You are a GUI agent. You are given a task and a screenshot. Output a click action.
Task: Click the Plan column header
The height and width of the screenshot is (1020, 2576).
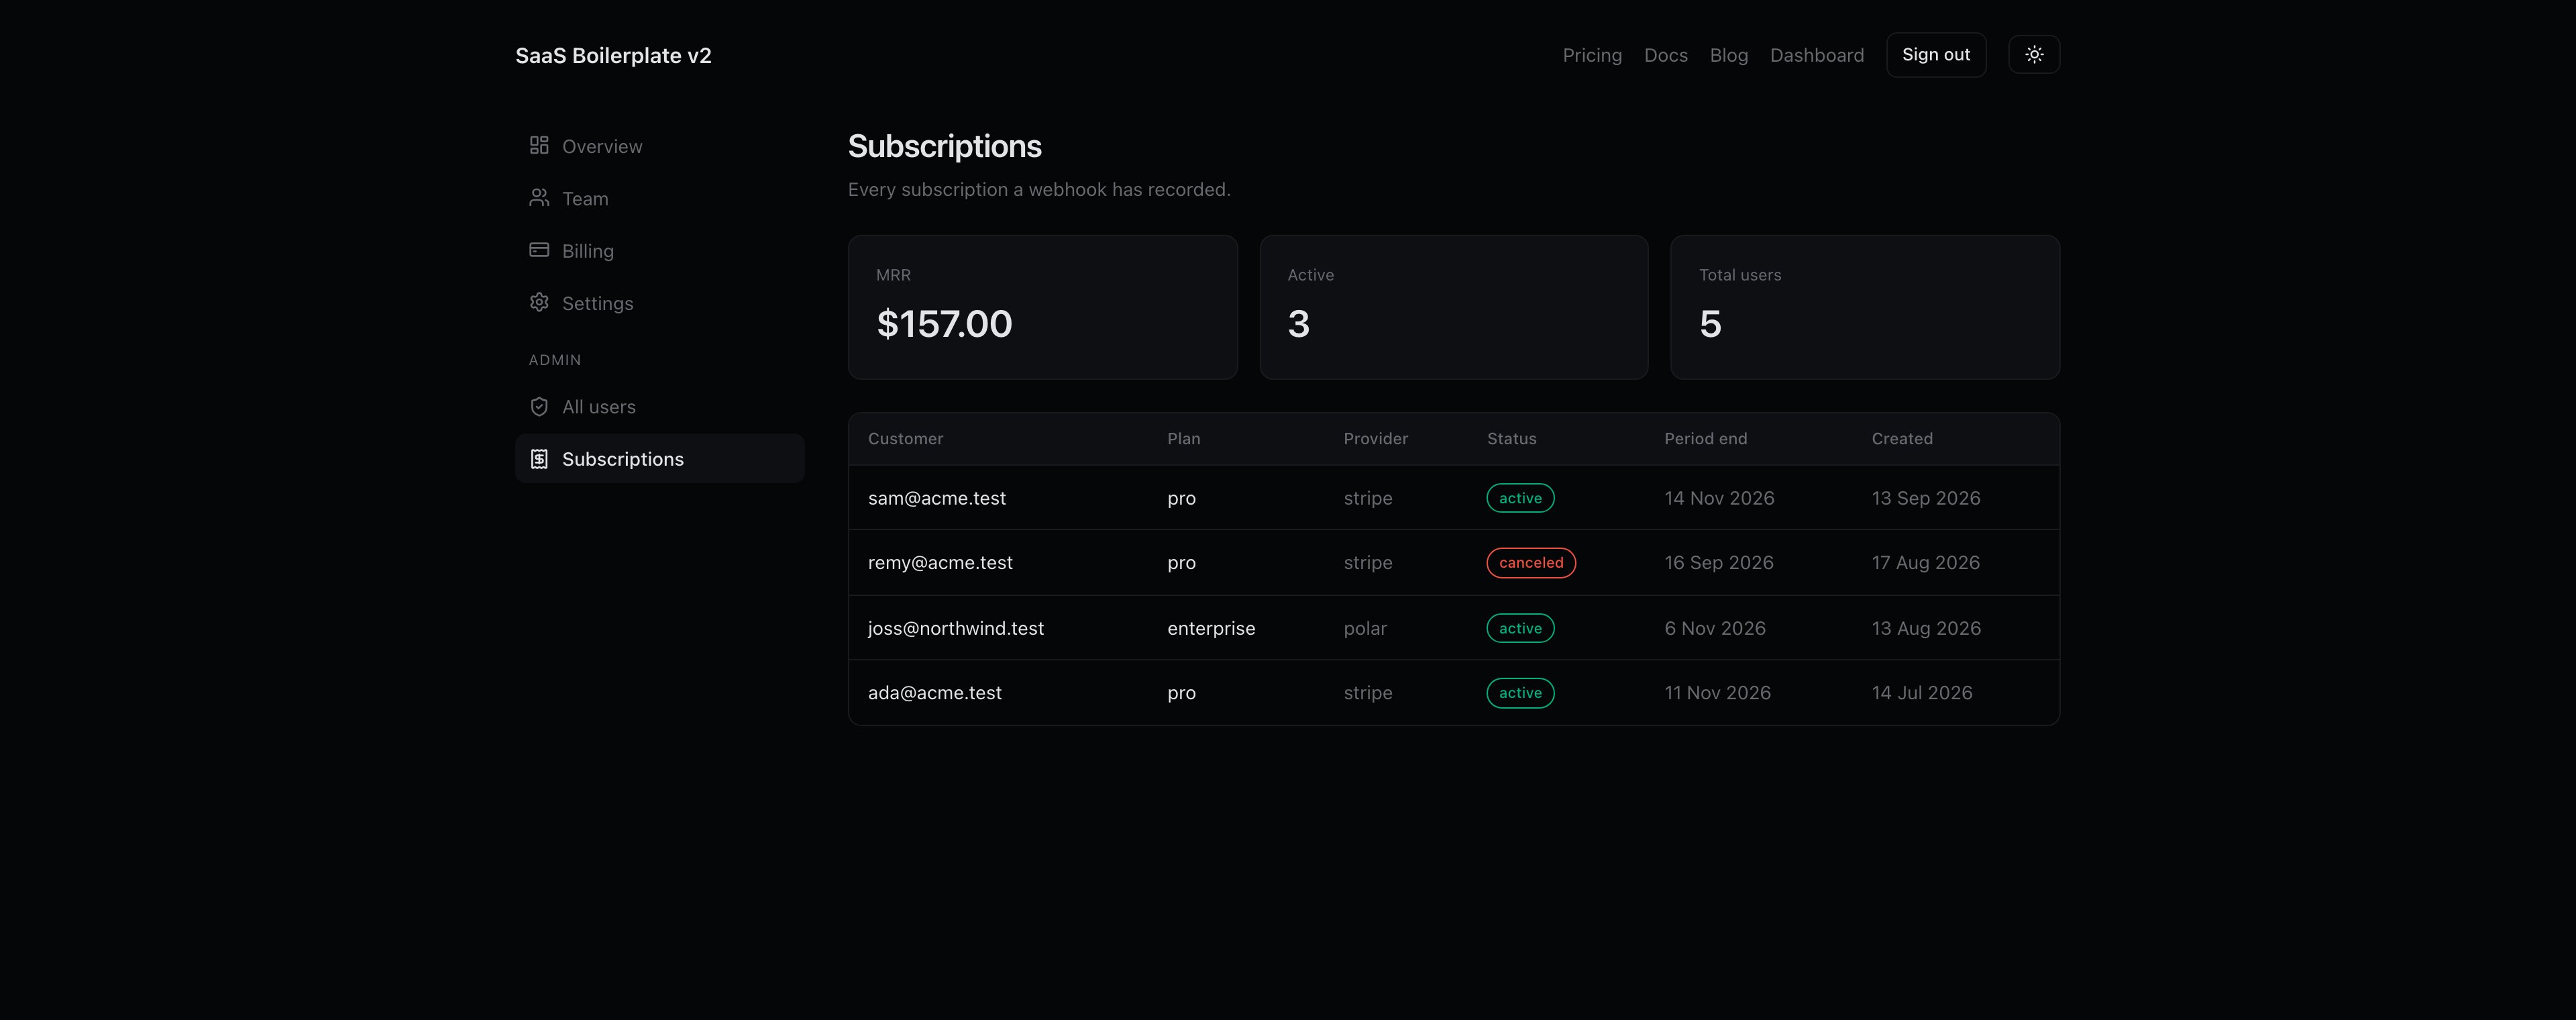tap(1183, 438)
